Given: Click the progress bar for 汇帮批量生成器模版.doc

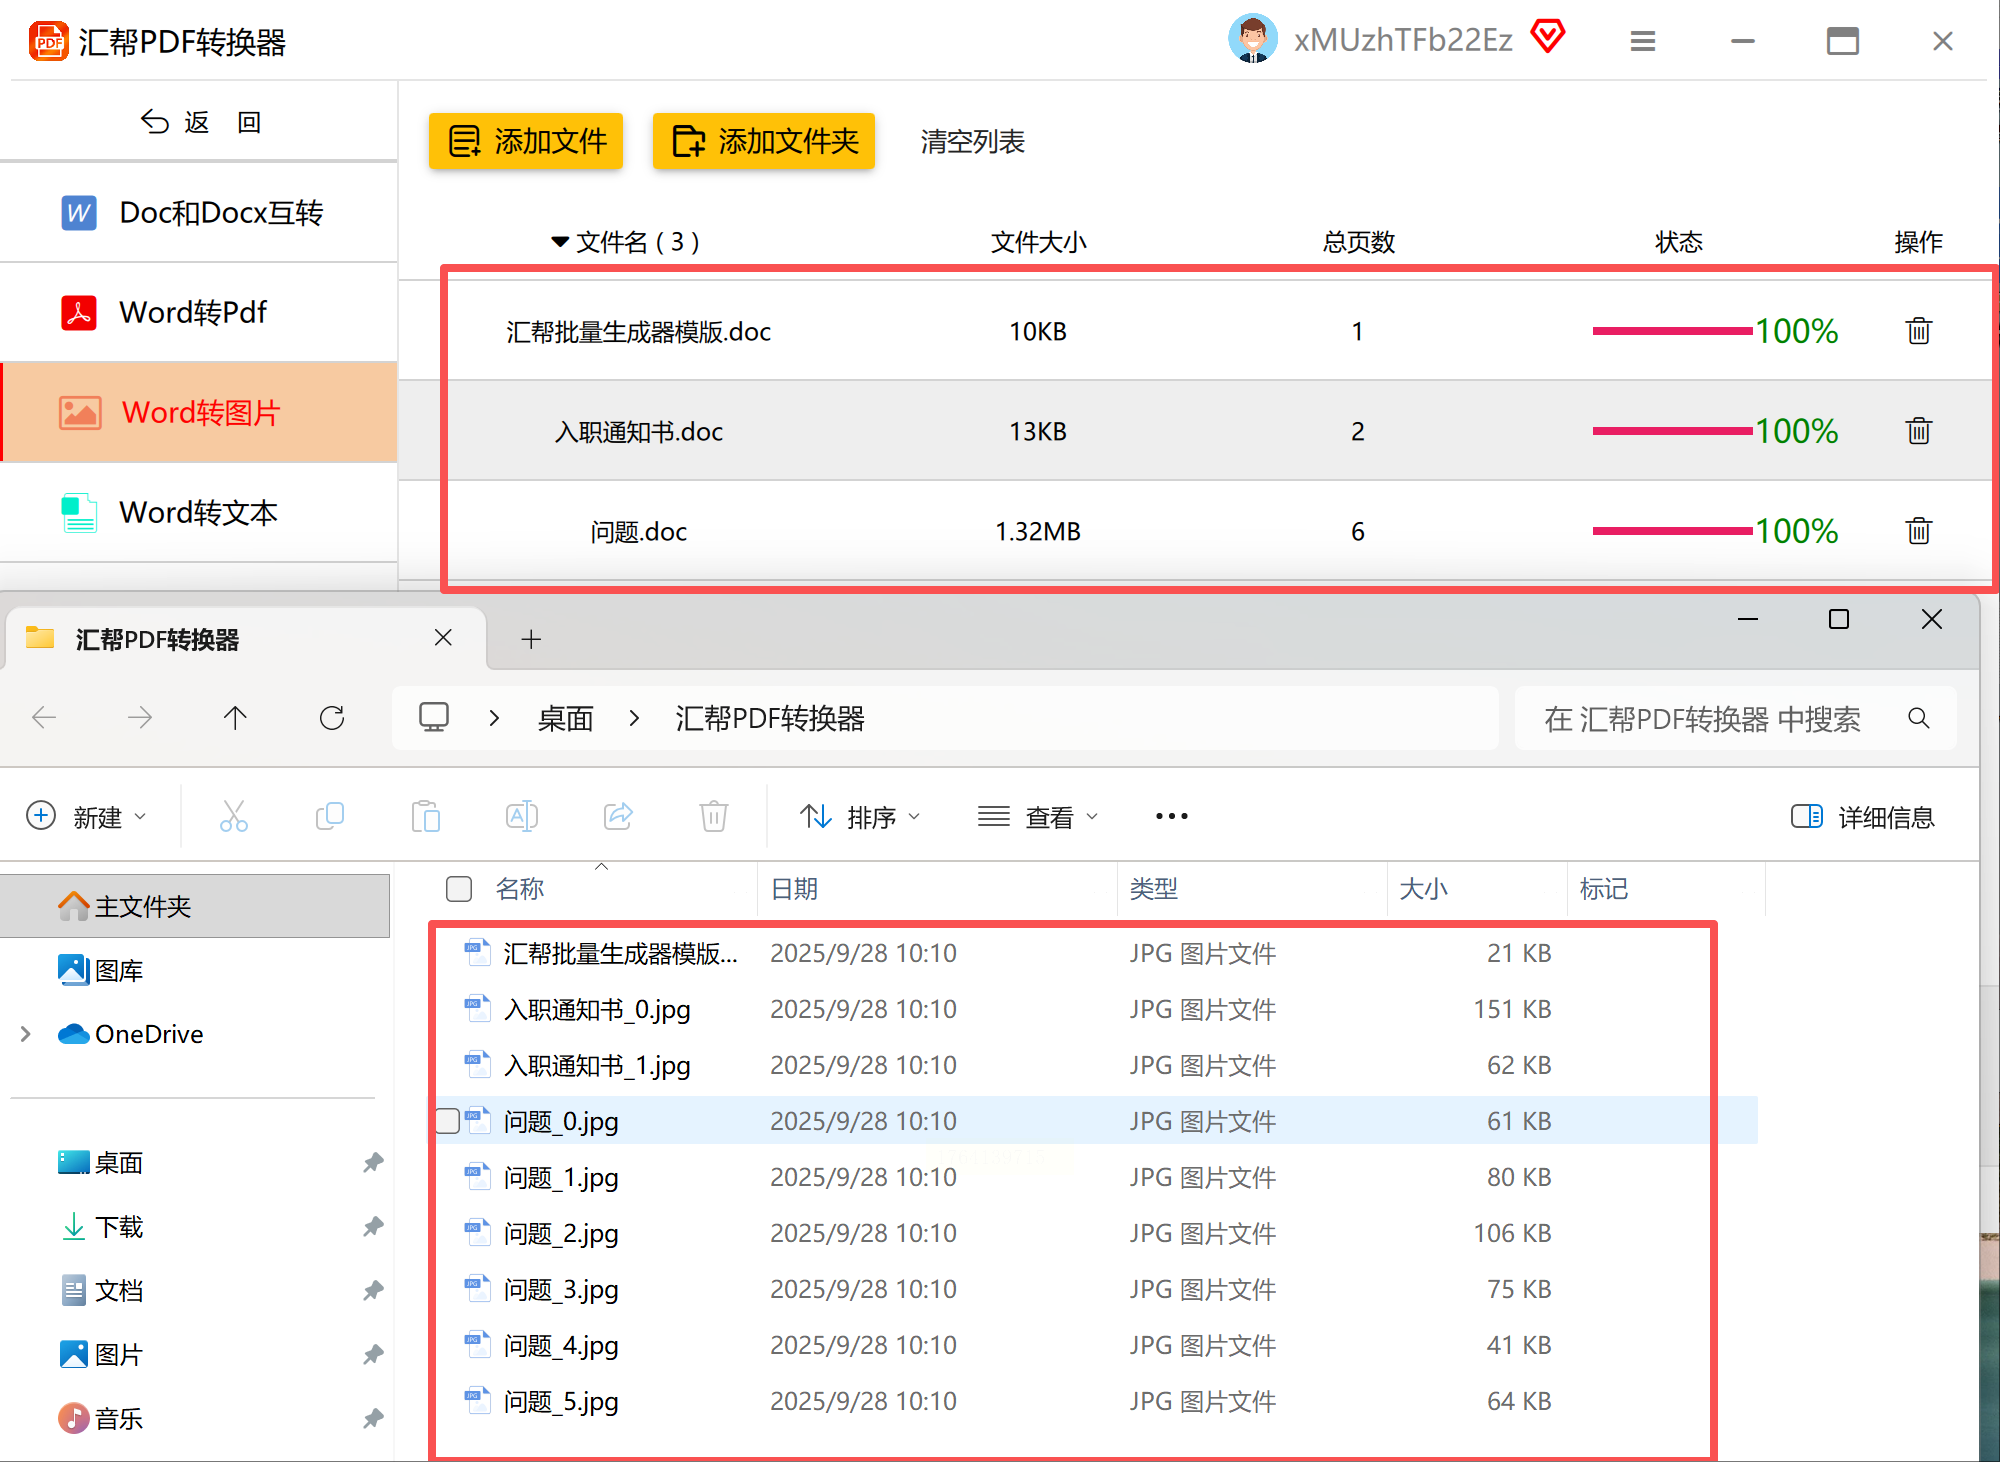Looking at the screenshot, I should 1672,331.
